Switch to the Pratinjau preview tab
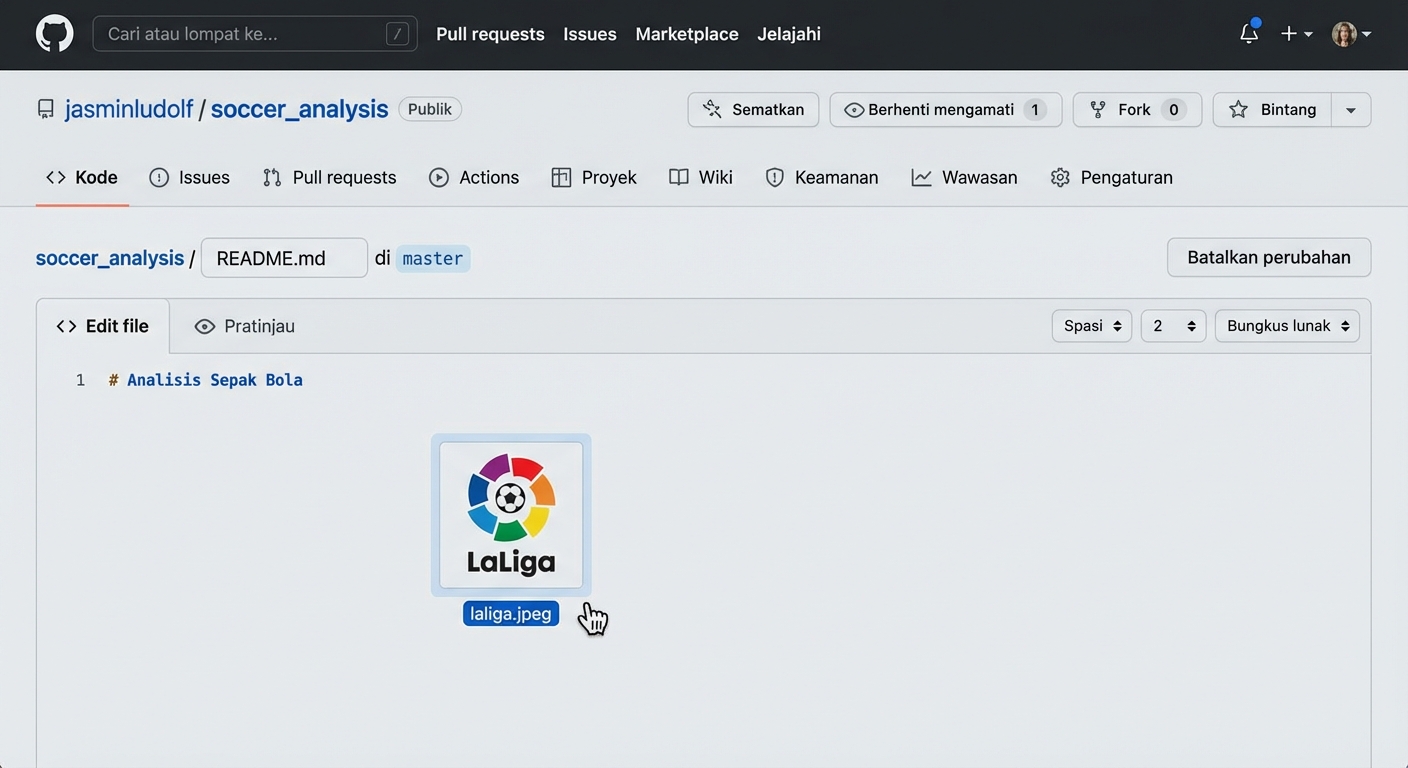The image size is (1408, 768). tap(245, 326)
